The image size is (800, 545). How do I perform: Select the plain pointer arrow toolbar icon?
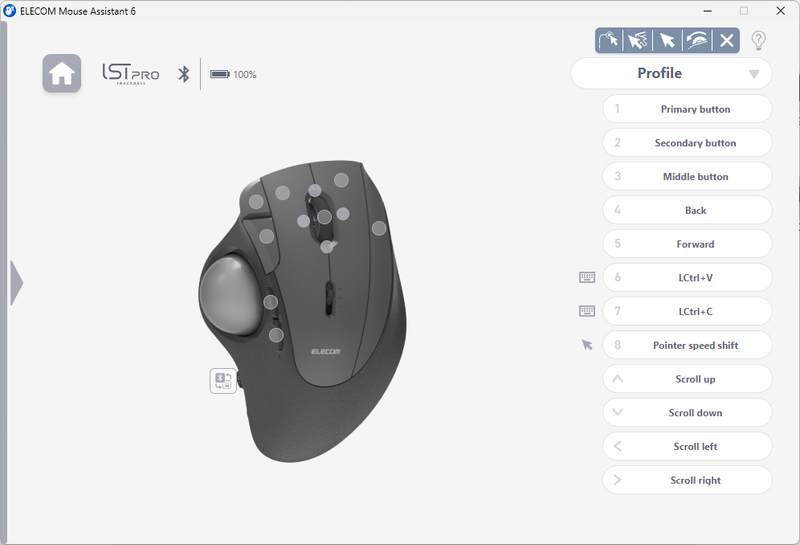pyautogui.click(x=667, y=40)
